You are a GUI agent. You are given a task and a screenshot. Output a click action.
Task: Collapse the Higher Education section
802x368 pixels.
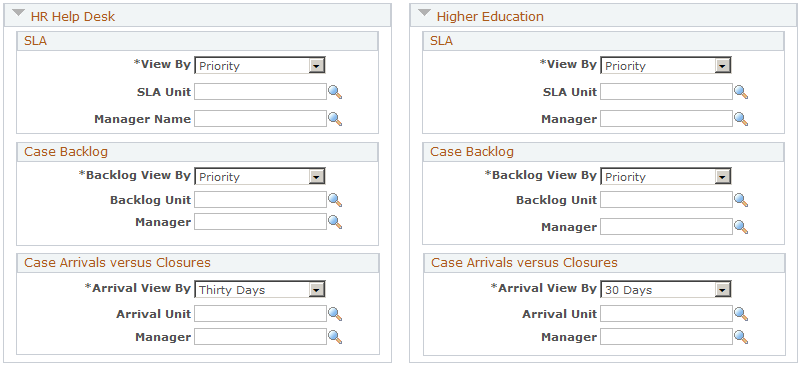[425, 14]
